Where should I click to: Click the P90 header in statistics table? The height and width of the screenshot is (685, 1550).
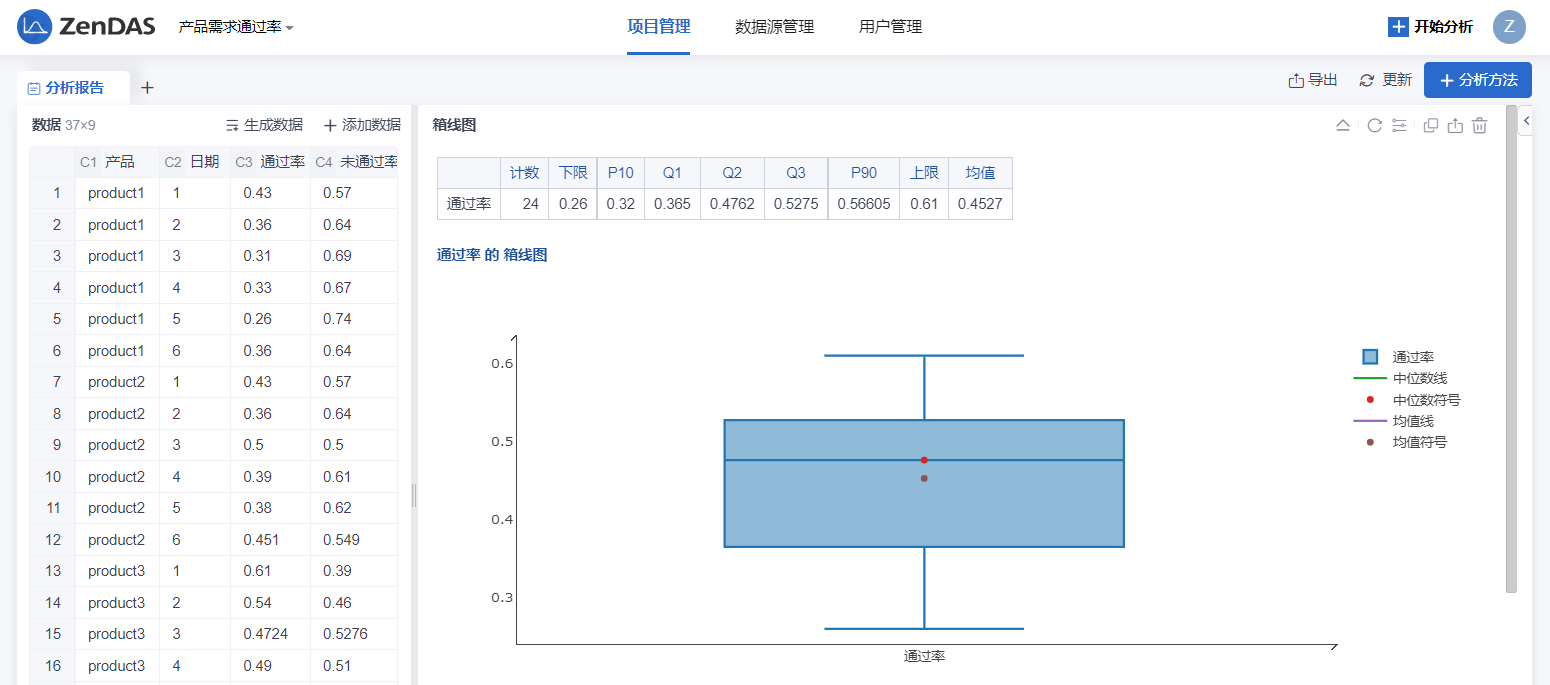[x=864, y=173]
